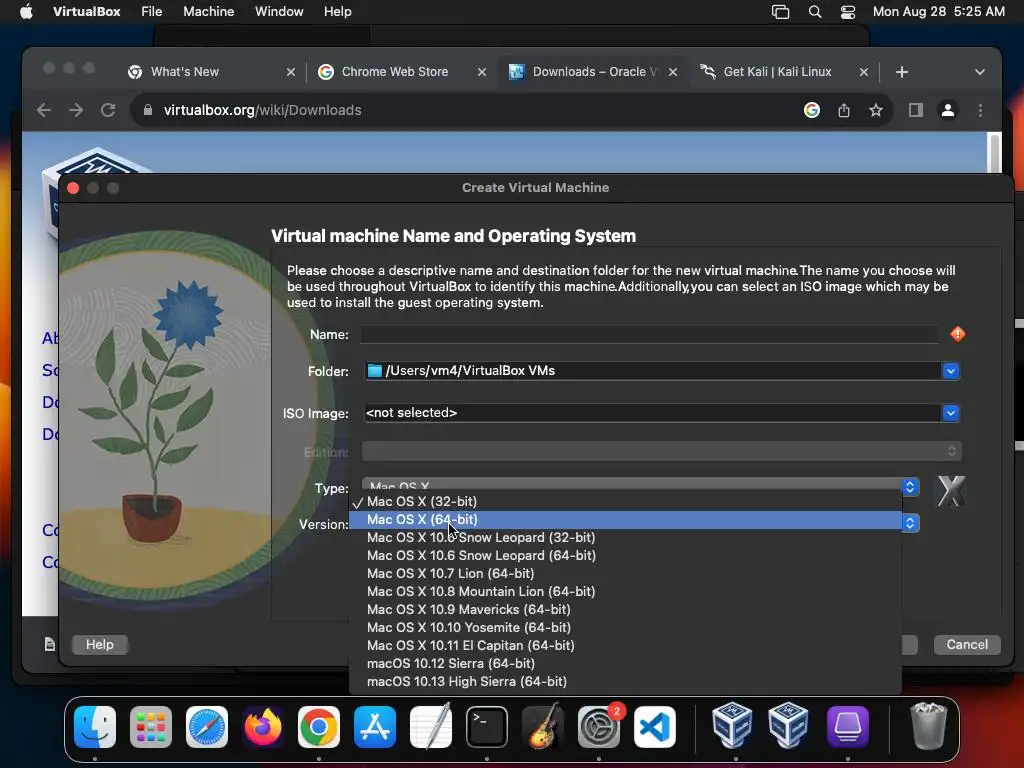Open the Version dropdown stepper
Viewport: 1024px width, 768px height.
[x=910, y=523]
